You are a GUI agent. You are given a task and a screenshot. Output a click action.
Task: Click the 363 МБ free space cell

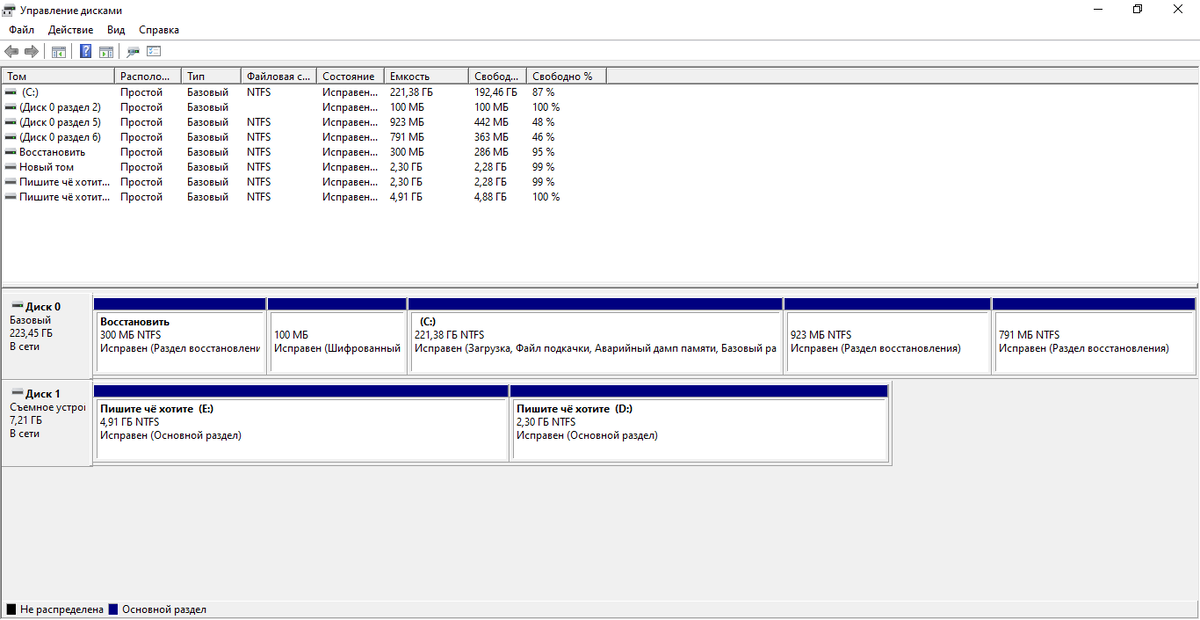click(x=490, y=137)
